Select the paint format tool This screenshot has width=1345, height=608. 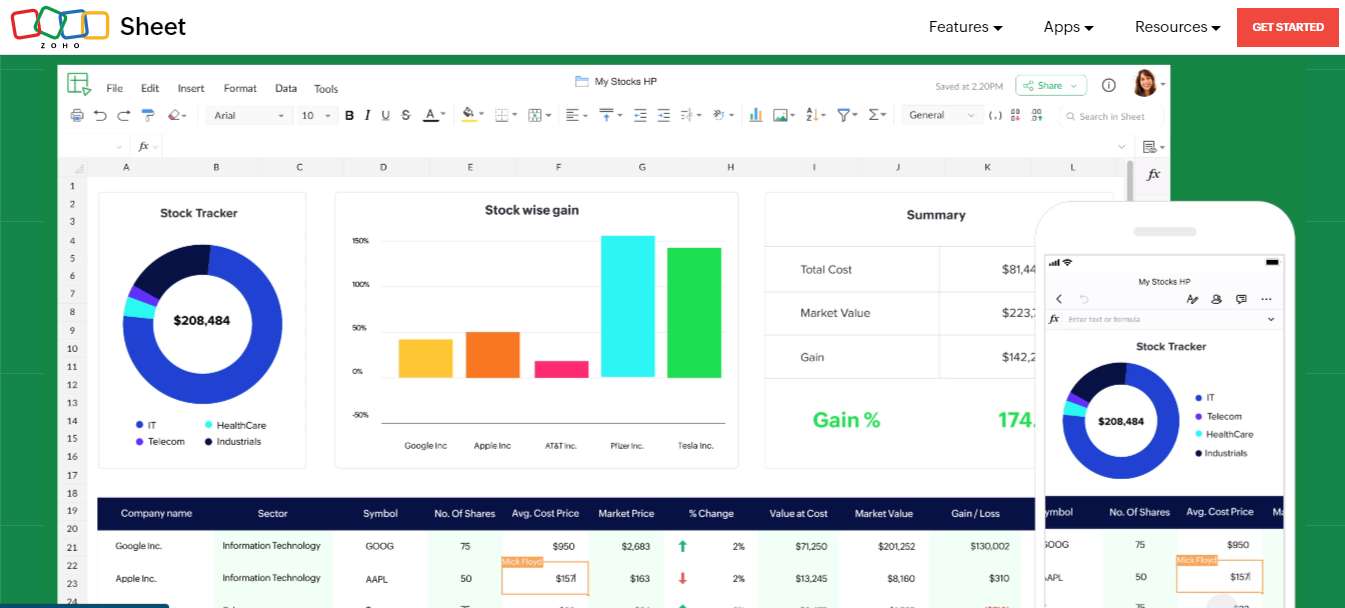(148, 116)
